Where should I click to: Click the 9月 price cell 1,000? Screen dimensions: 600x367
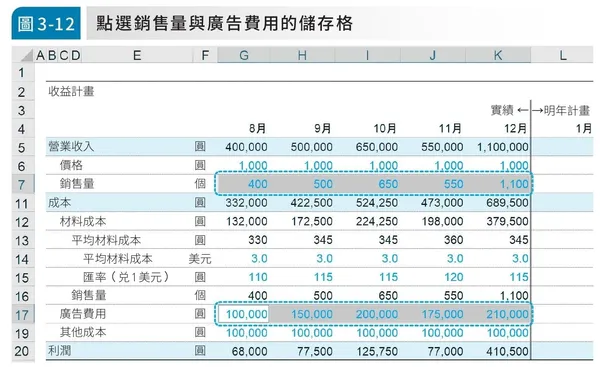(318, 166)
